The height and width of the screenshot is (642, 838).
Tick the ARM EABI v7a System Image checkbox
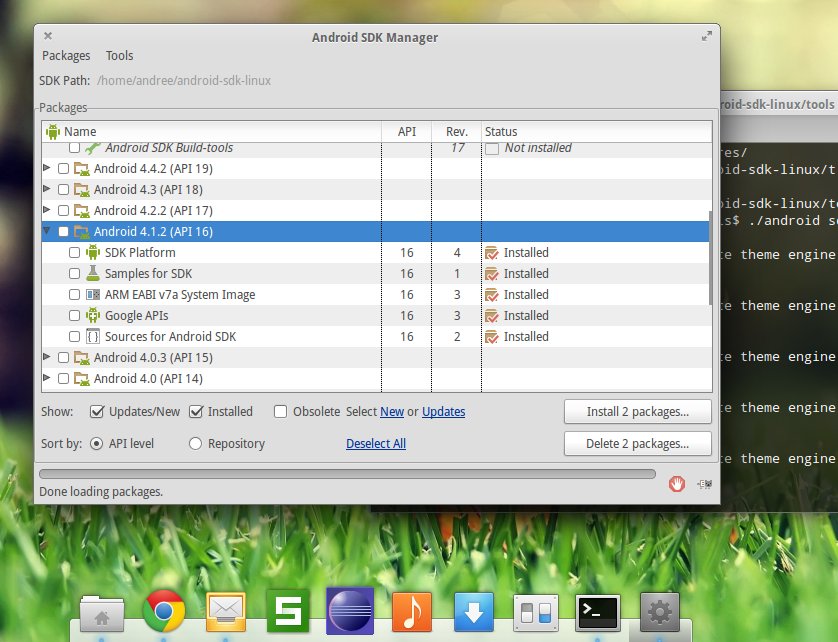coord(74,295)
